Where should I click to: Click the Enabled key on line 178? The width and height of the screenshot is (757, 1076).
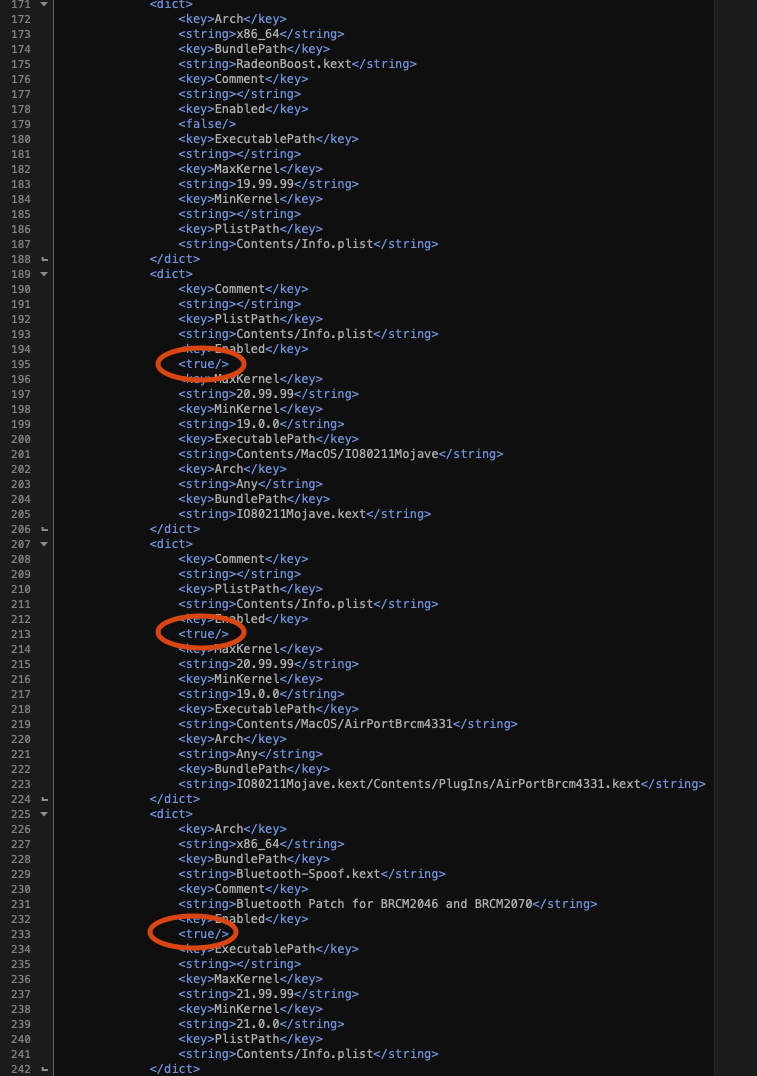pyautogui.click(x=243, y=109)
